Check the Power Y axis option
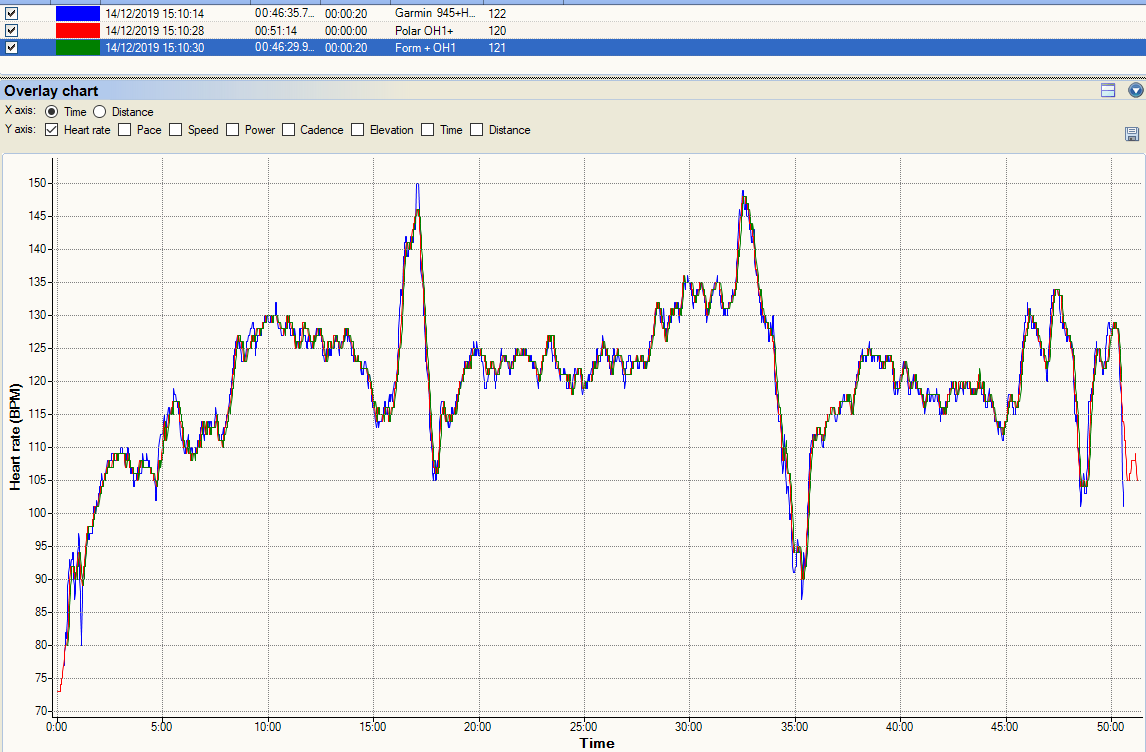The width and height of the screenshot is (1146, 752). [233, 130]
